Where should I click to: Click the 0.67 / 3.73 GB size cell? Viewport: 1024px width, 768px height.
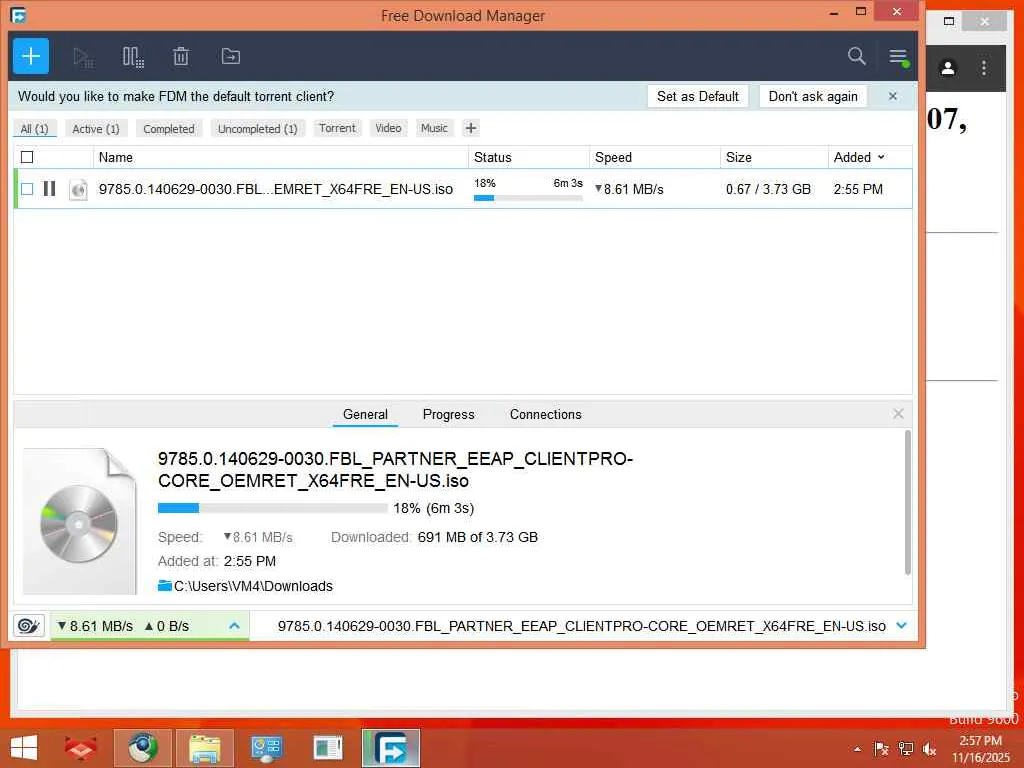coord(768,189)
